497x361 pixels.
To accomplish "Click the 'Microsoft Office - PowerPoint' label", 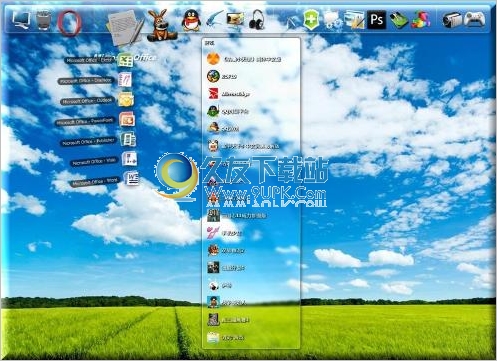I will [x=85, y=122].
